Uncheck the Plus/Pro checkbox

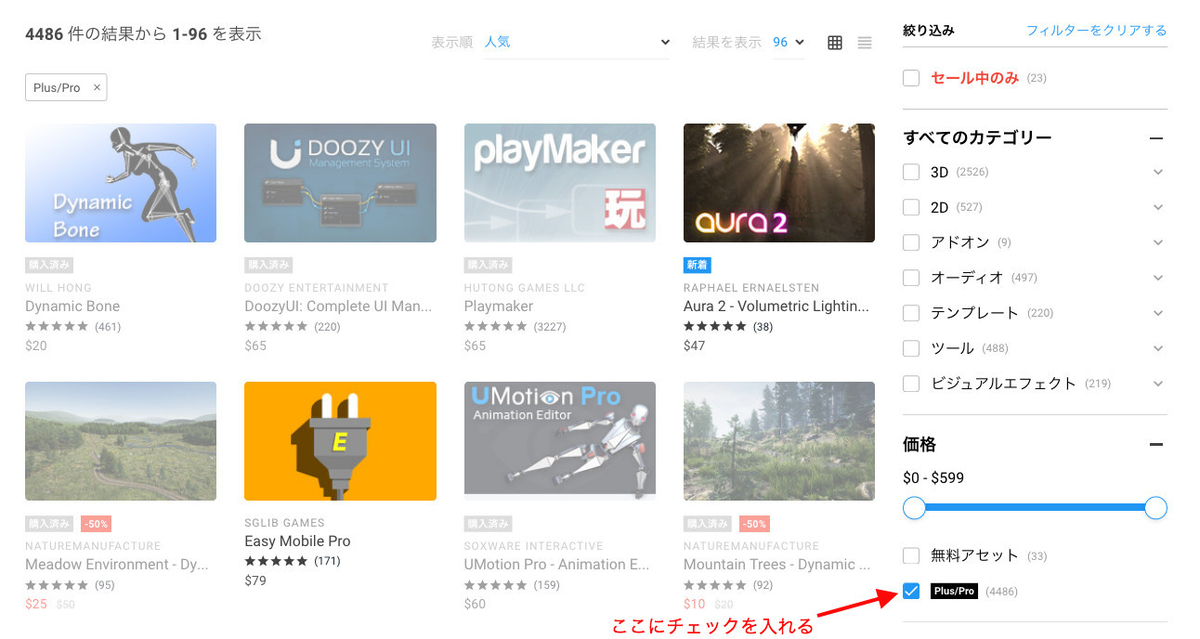pyautogui.click(x=911, y=591)
